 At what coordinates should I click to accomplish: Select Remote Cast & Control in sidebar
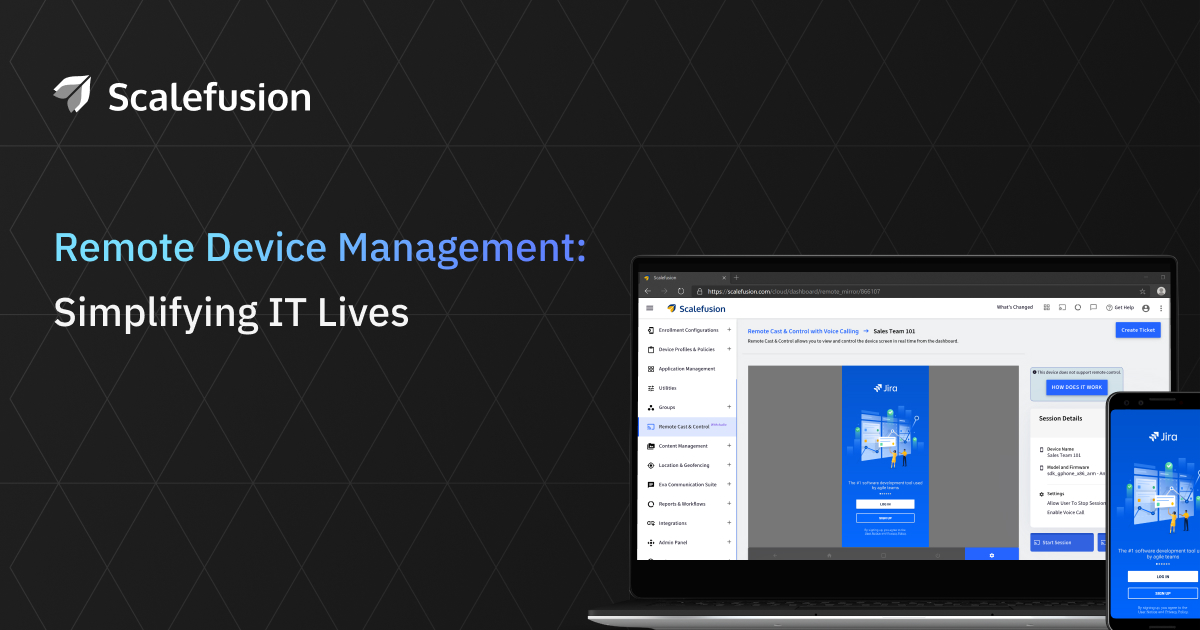[688, 426]
